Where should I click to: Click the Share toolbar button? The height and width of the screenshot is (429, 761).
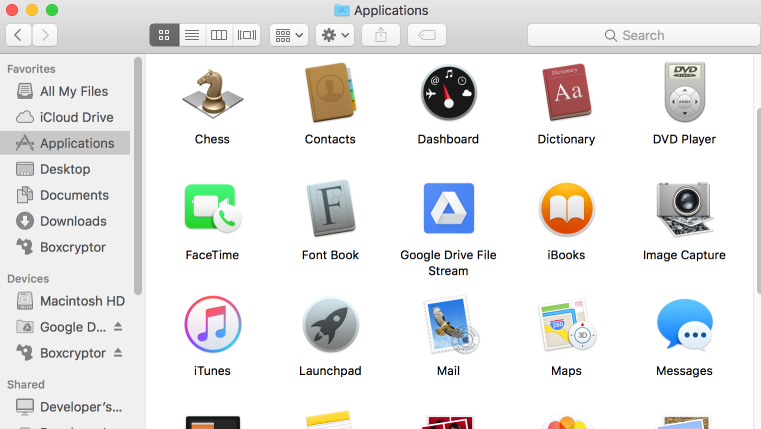click(x=381, y=35)
